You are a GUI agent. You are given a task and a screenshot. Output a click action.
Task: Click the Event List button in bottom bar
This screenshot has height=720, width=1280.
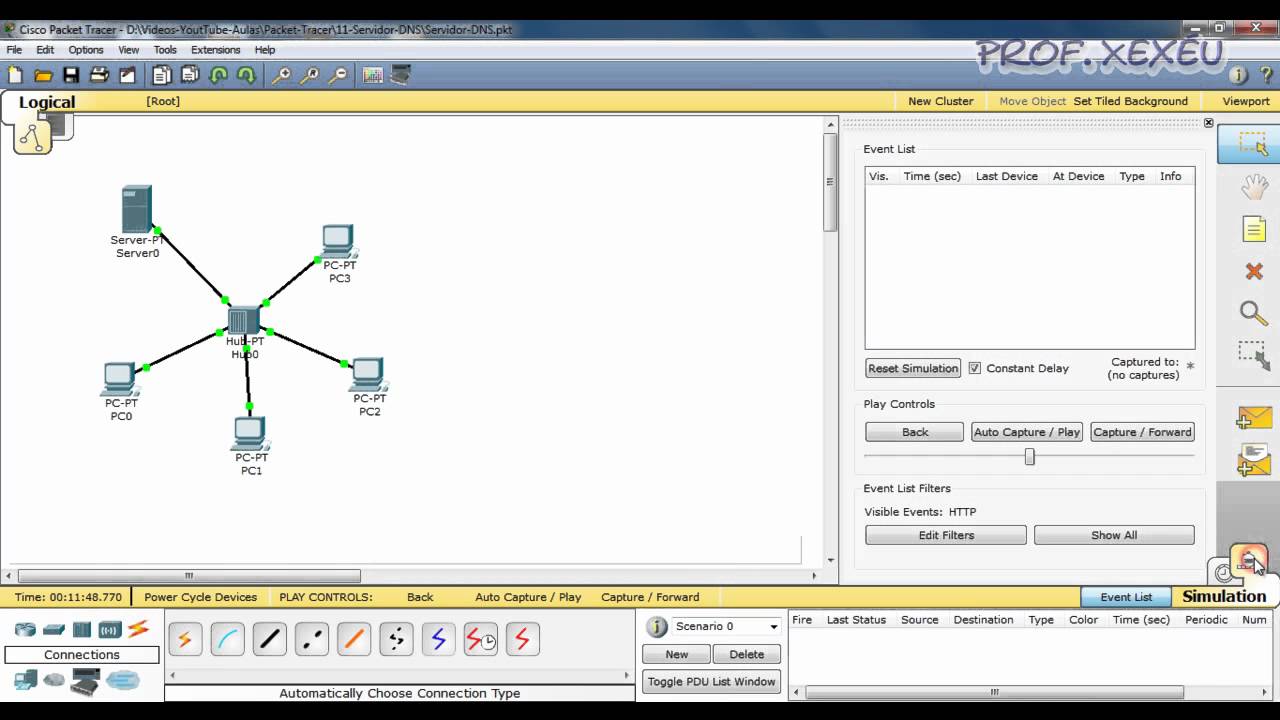pyautogui.click(x=1126, y=597)
